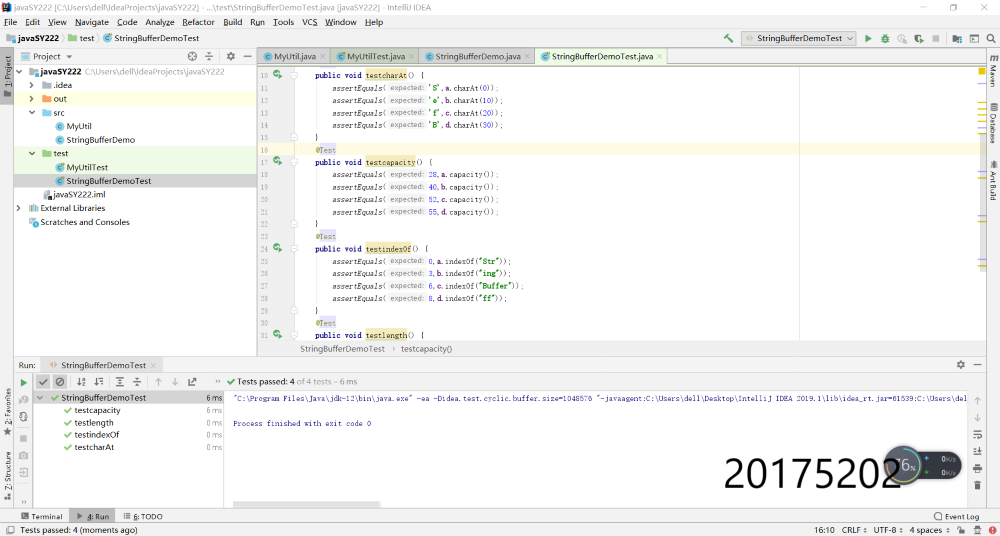Toggle the 2: Favorites tool window stripe
This screenshot has height=536, width=1000.
tap(7, 411)
